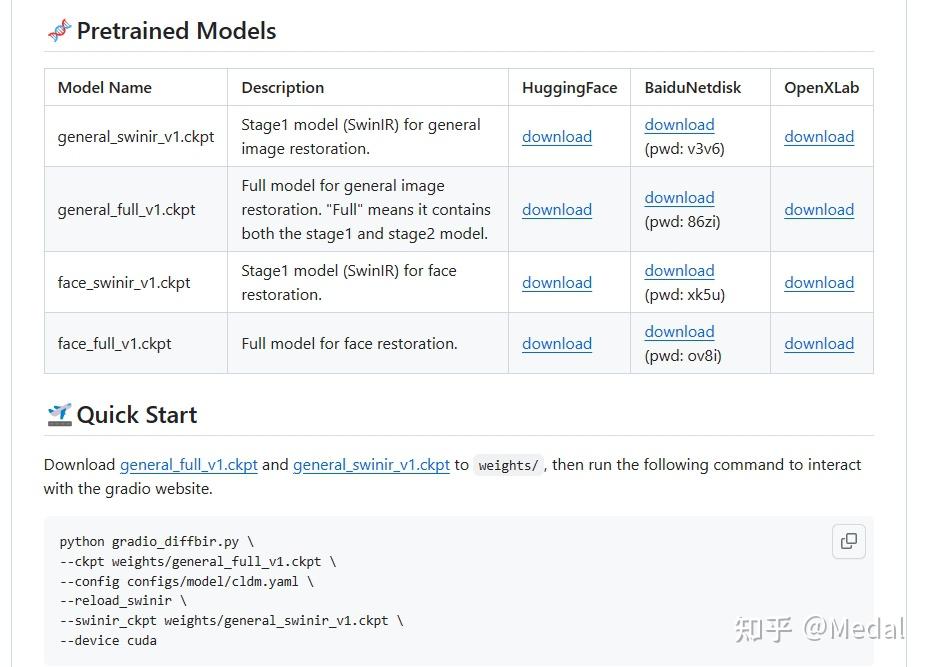Image resolution: width=929 pixels, height=667 pixels.
Task: Download face_full_v1.ckpt from BaiduNetdisk
Action: coord(679,332)
